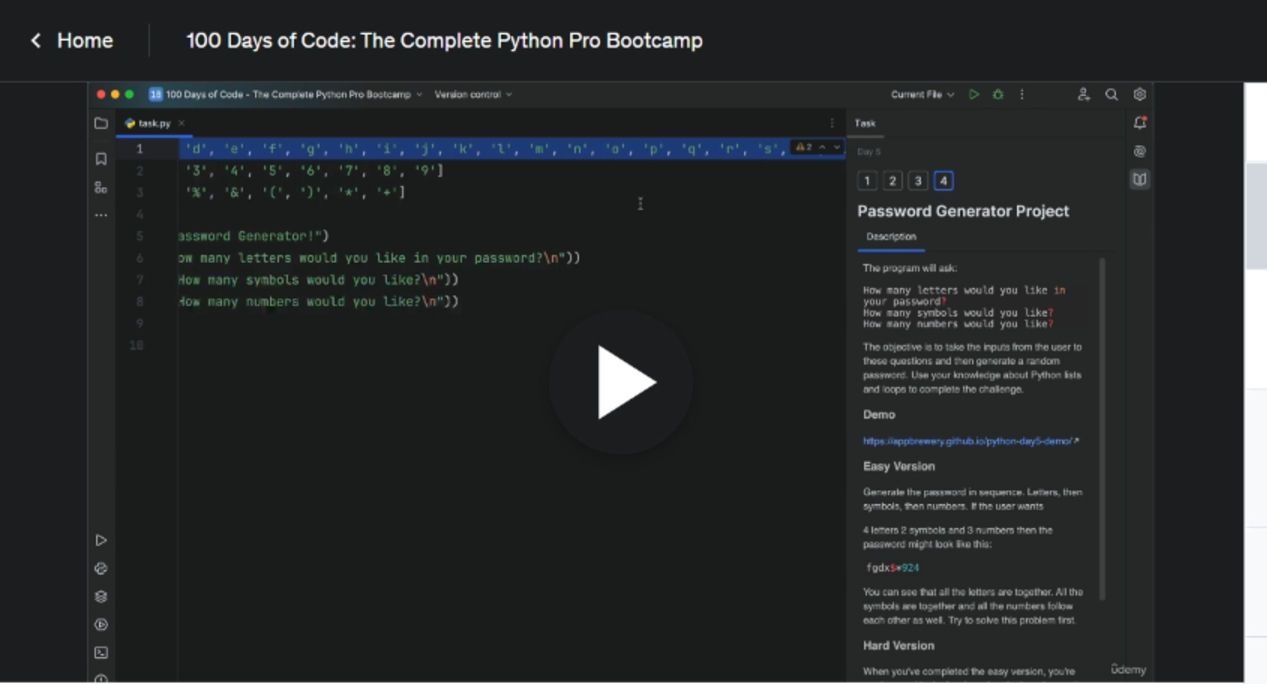Click the warnings indicator showing 2
Viewport: 1267px width, 684px height.
tap(804, 148)
